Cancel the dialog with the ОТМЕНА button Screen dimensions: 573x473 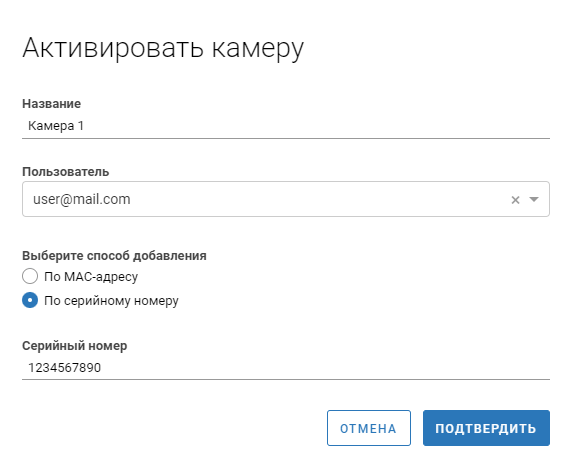369,428
